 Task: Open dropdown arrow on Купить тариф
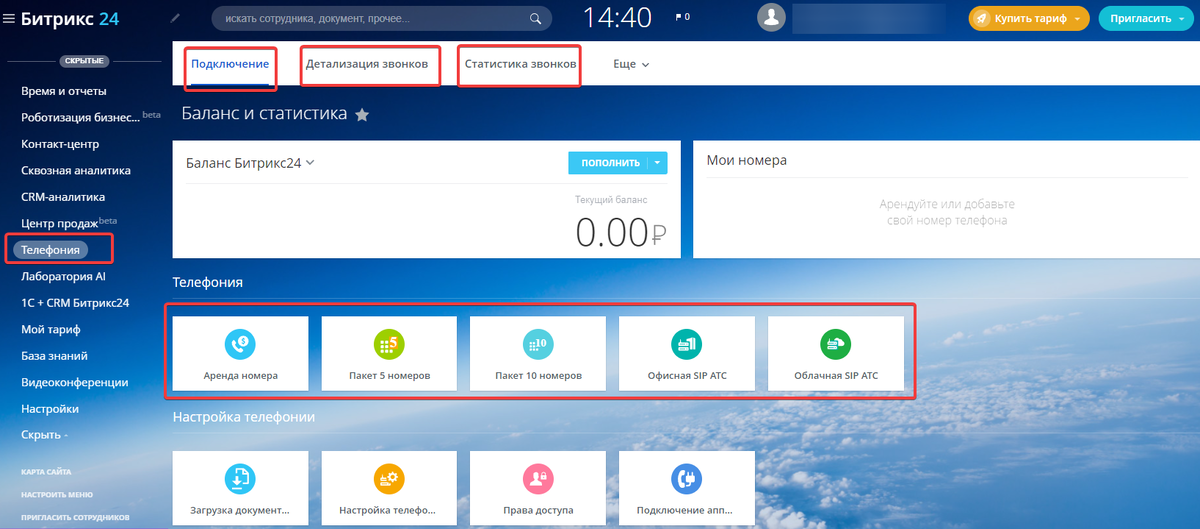click(x=1077, y=18)
